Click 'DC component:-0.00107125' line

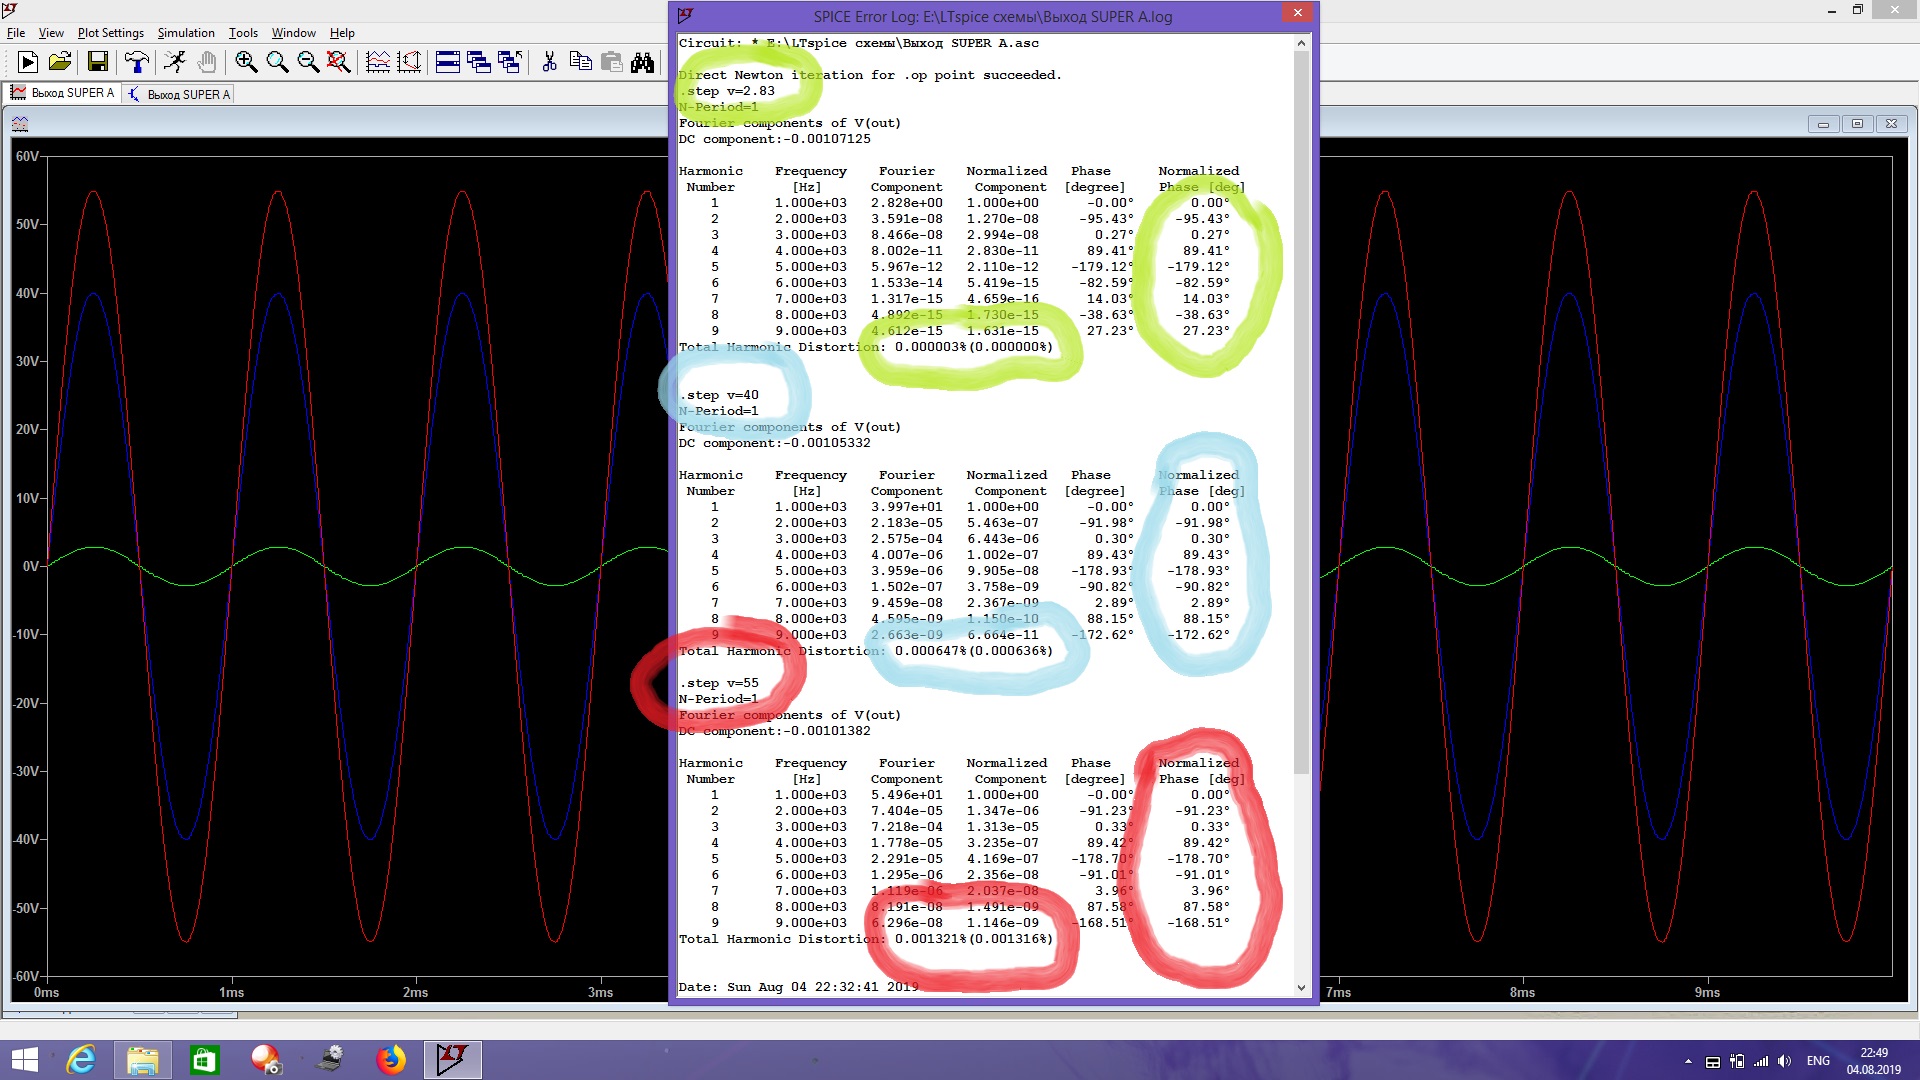coord(775,139)
